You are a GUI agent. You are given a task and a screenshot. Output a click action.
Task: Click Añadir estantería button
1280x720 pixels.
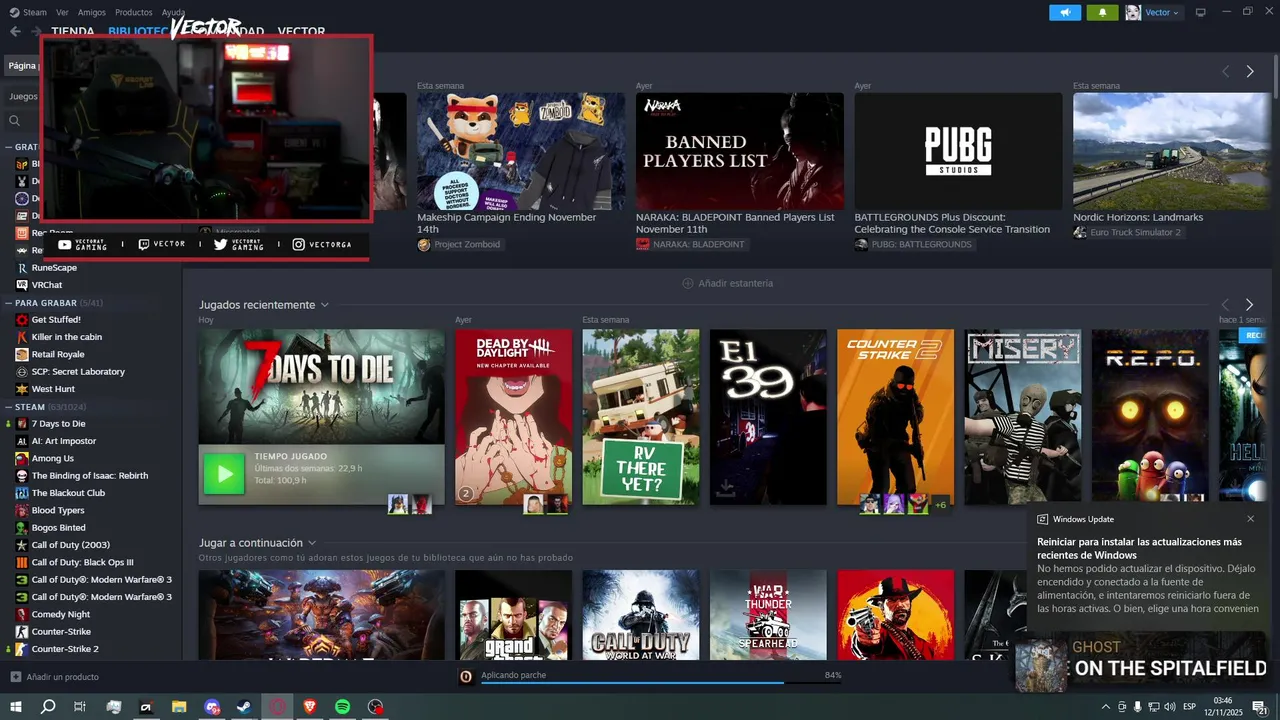[x=727, y=283]
